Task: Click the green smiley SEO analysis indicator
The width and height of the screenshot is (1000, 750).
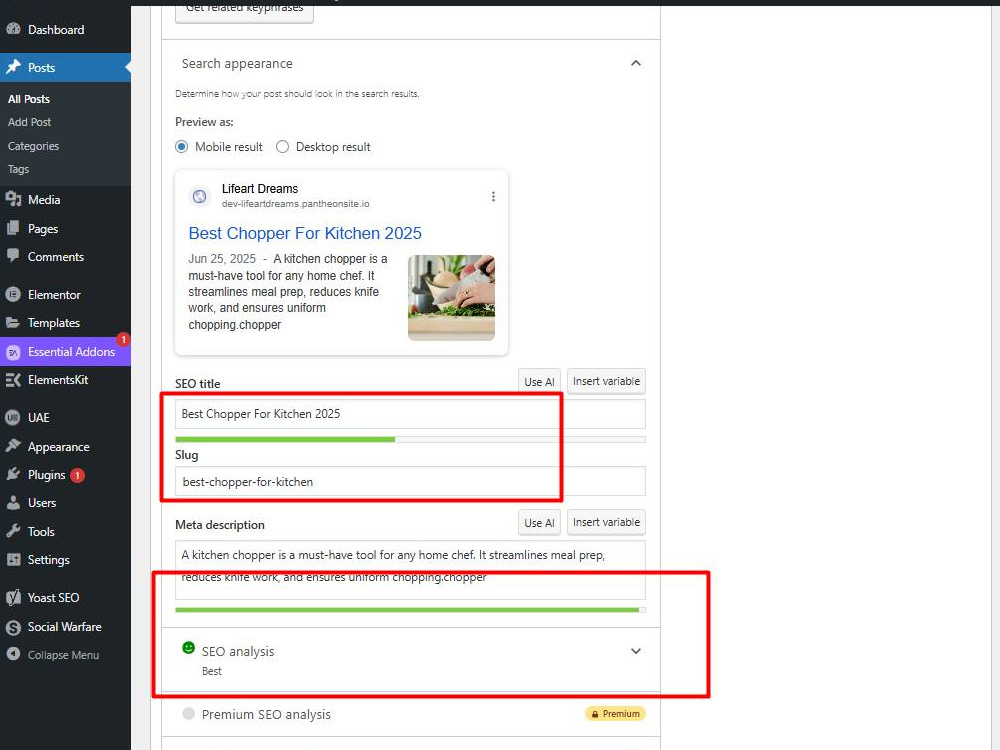Action: [188, 648]
